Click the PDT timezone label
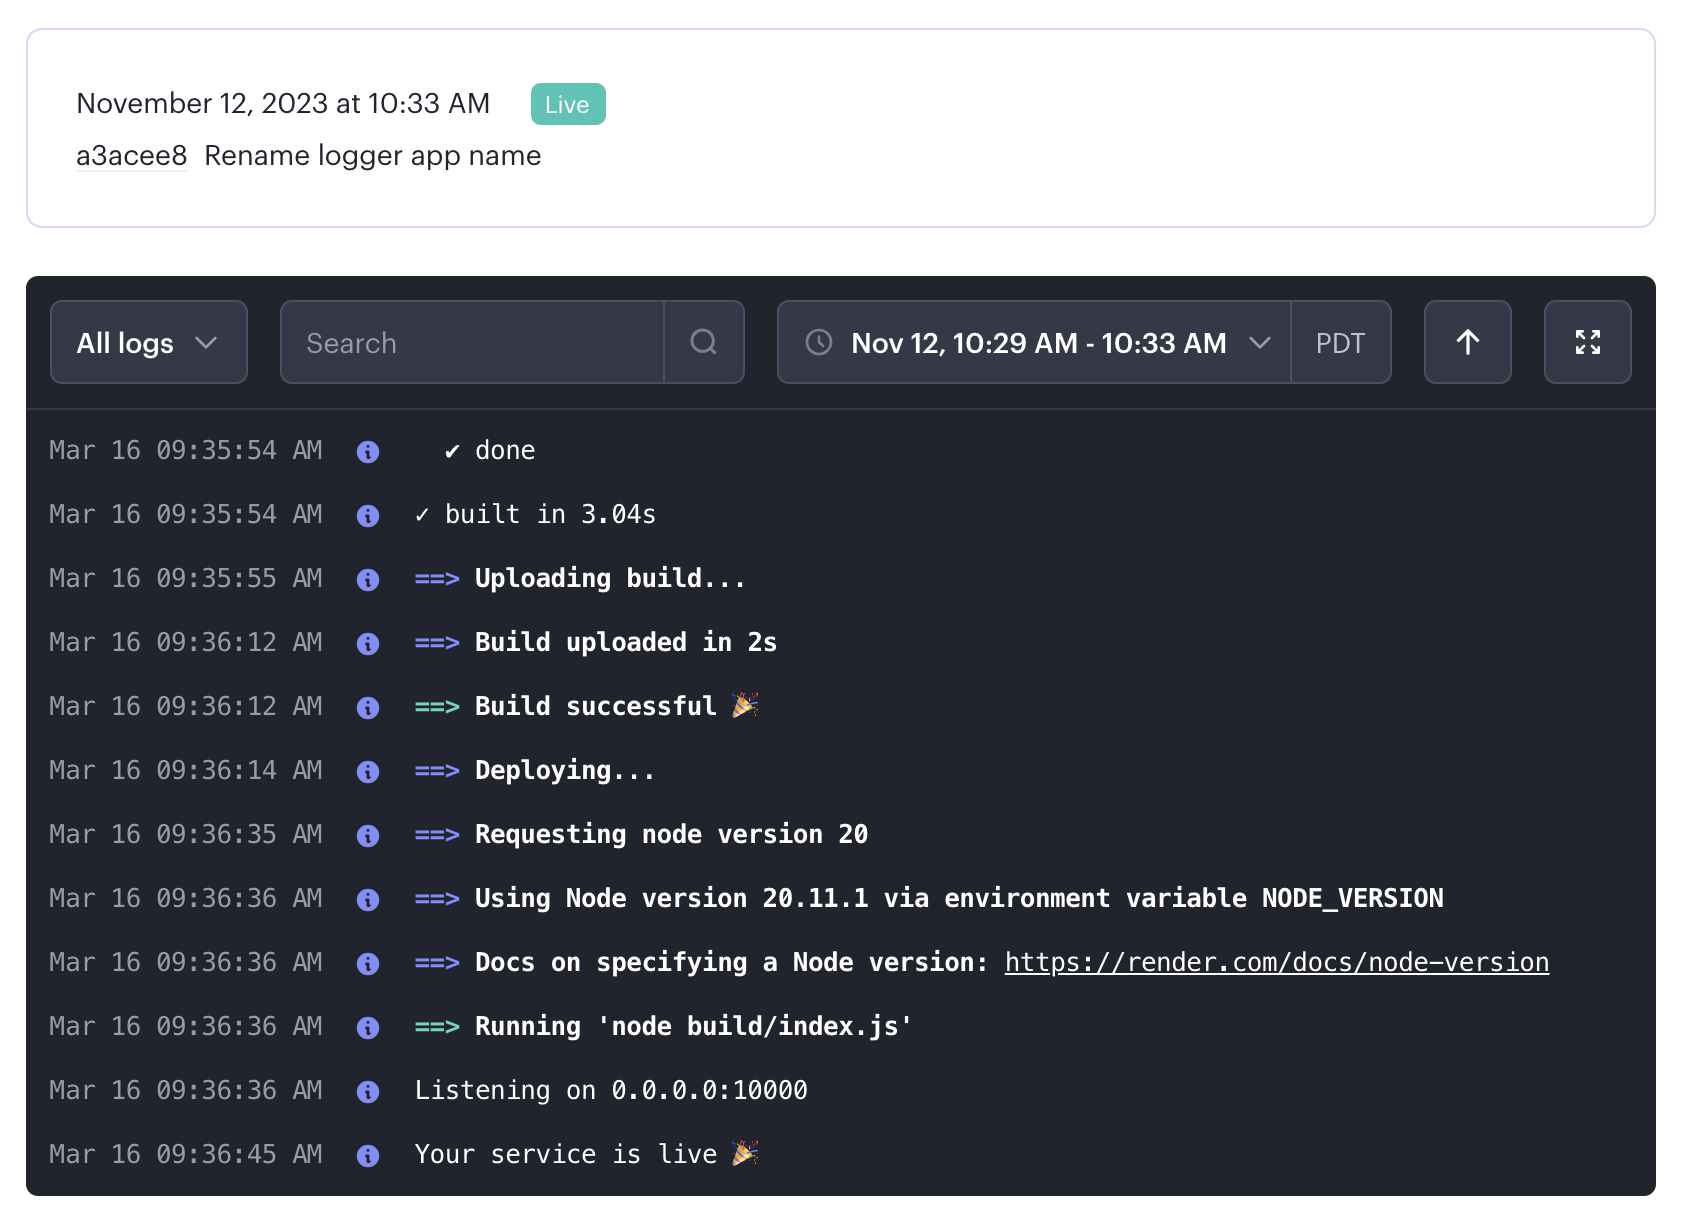This screenshot has height=1224, width=1686. [x=1340, y=342]
